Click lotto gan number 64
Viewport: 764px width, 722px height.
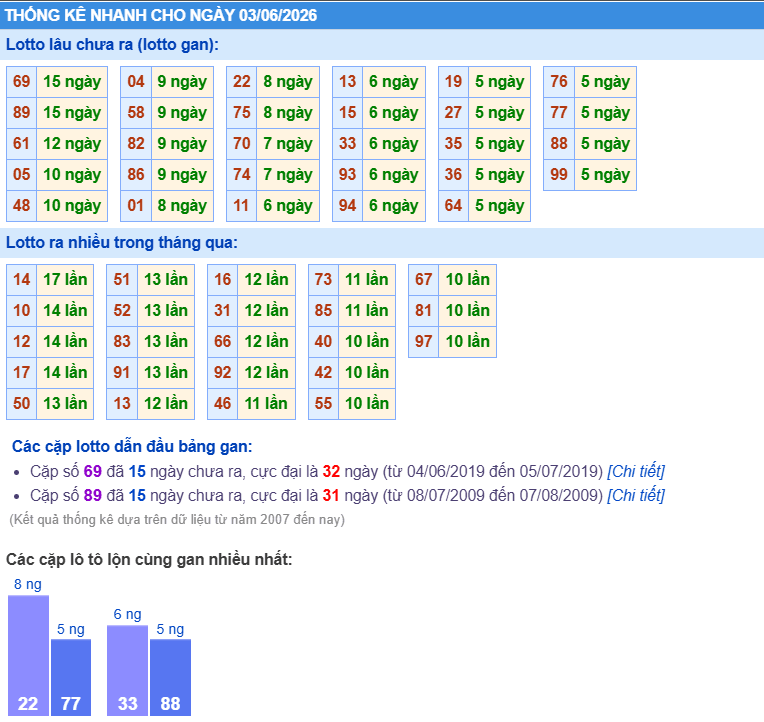click(x=453, y=206)
